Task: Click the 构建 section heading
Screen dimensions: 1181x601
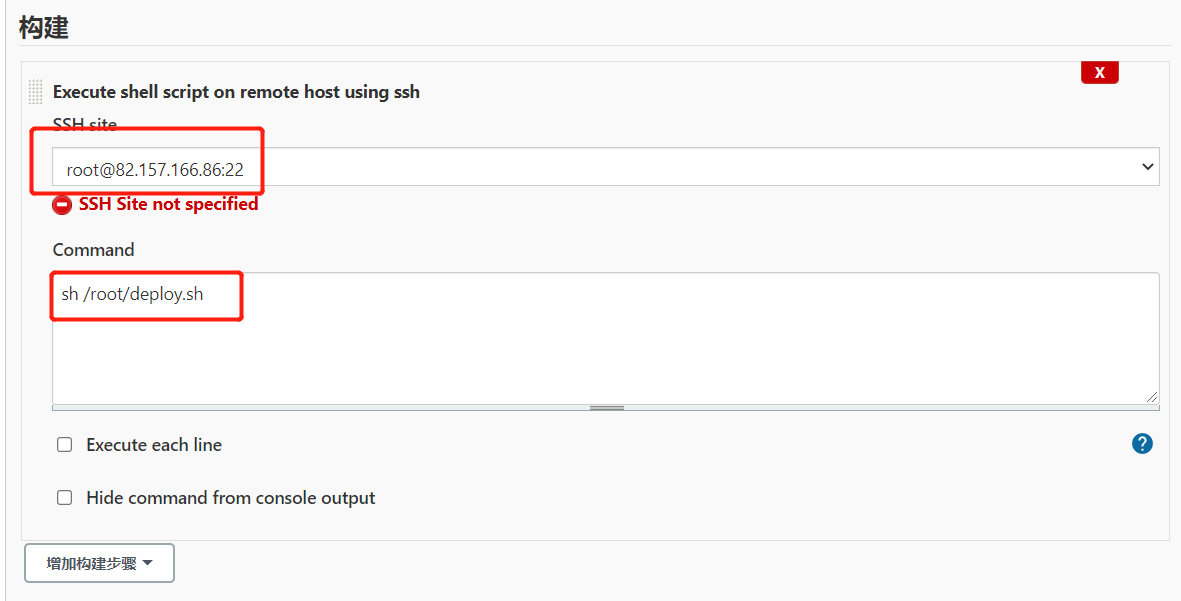Action: pos(44,27)
